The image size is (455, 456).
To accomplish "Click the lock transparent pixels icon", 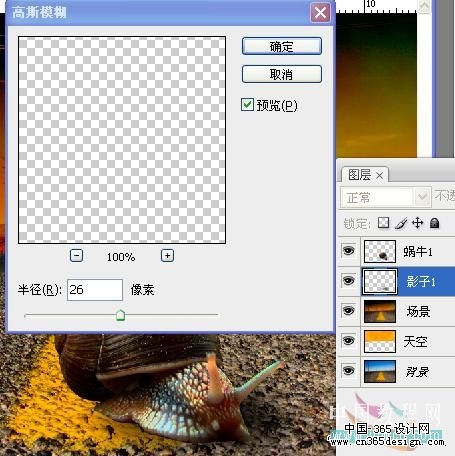I will pyautogui.click(x=383, y=223).
